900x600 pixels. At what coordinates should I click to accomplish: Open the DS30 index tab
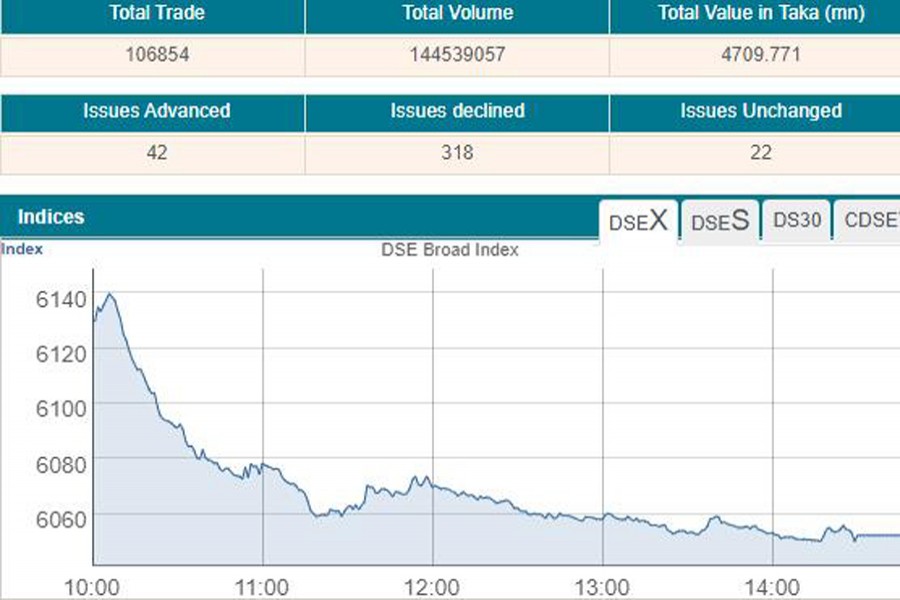[x=795, y=221]
